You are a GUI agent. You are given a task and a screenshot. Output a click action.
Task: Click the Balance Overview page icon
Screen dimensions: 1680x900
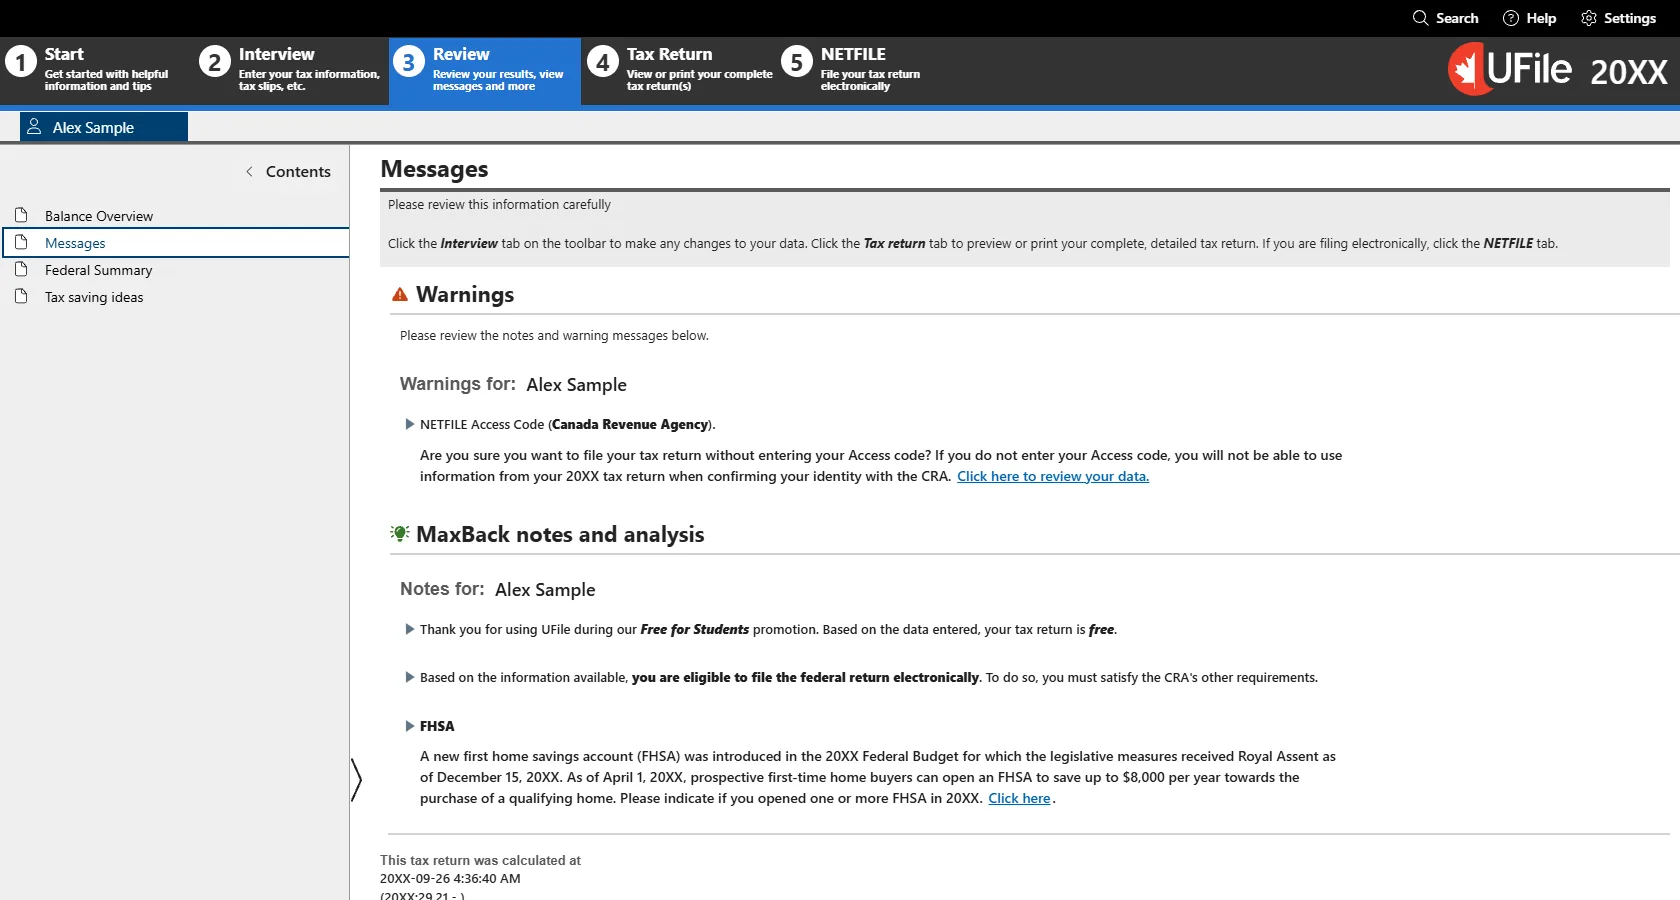[21, 215]
